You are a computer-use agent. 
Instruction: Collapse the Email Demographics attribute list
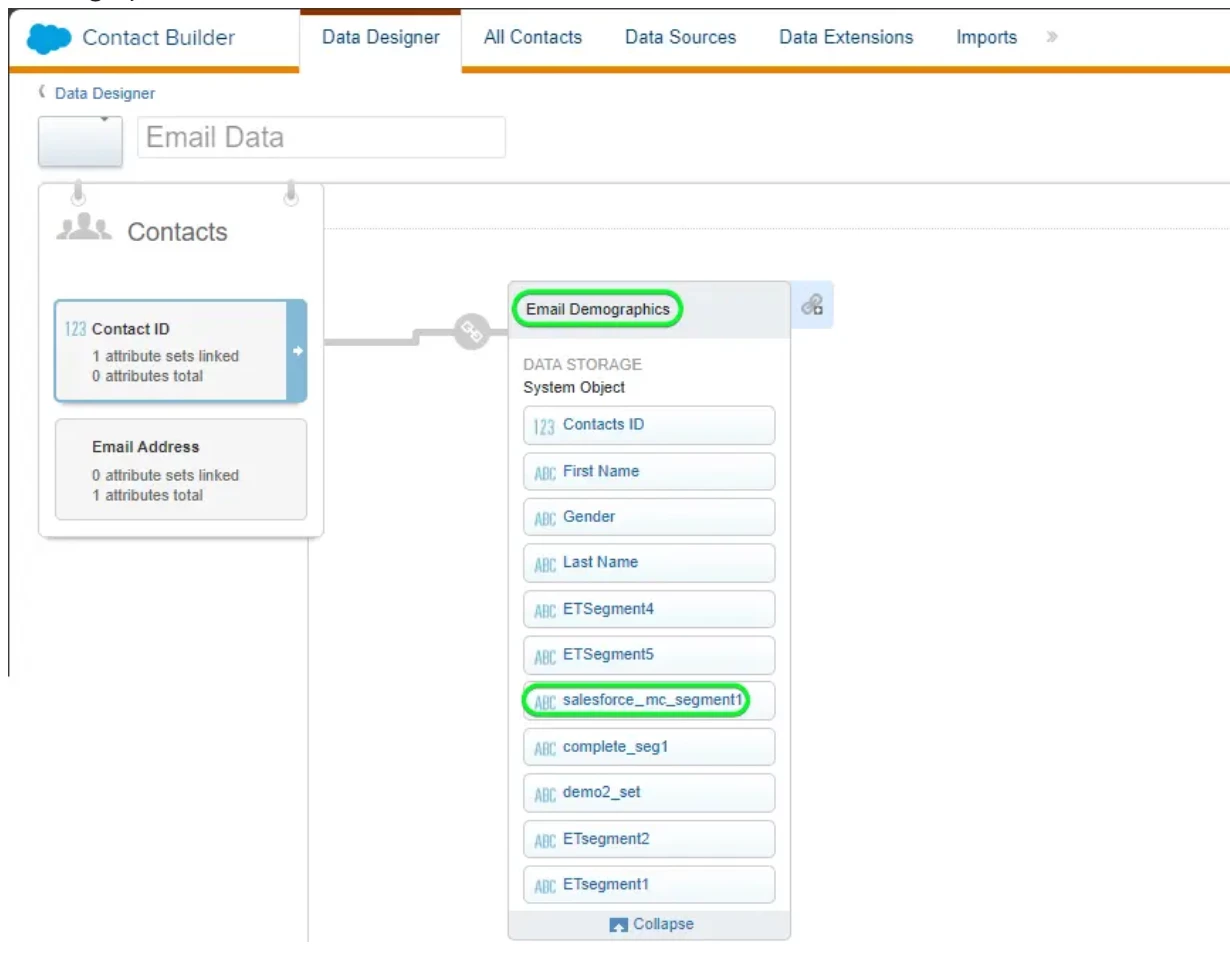[x=651, y=924]
